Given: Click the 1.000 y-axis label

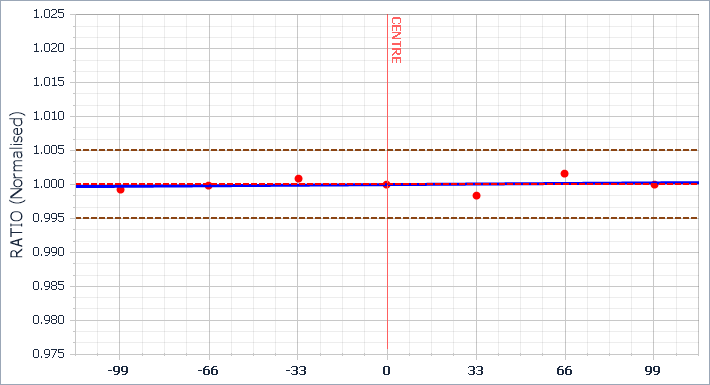Looking at the screenshot, I should (x=48, y=184).
